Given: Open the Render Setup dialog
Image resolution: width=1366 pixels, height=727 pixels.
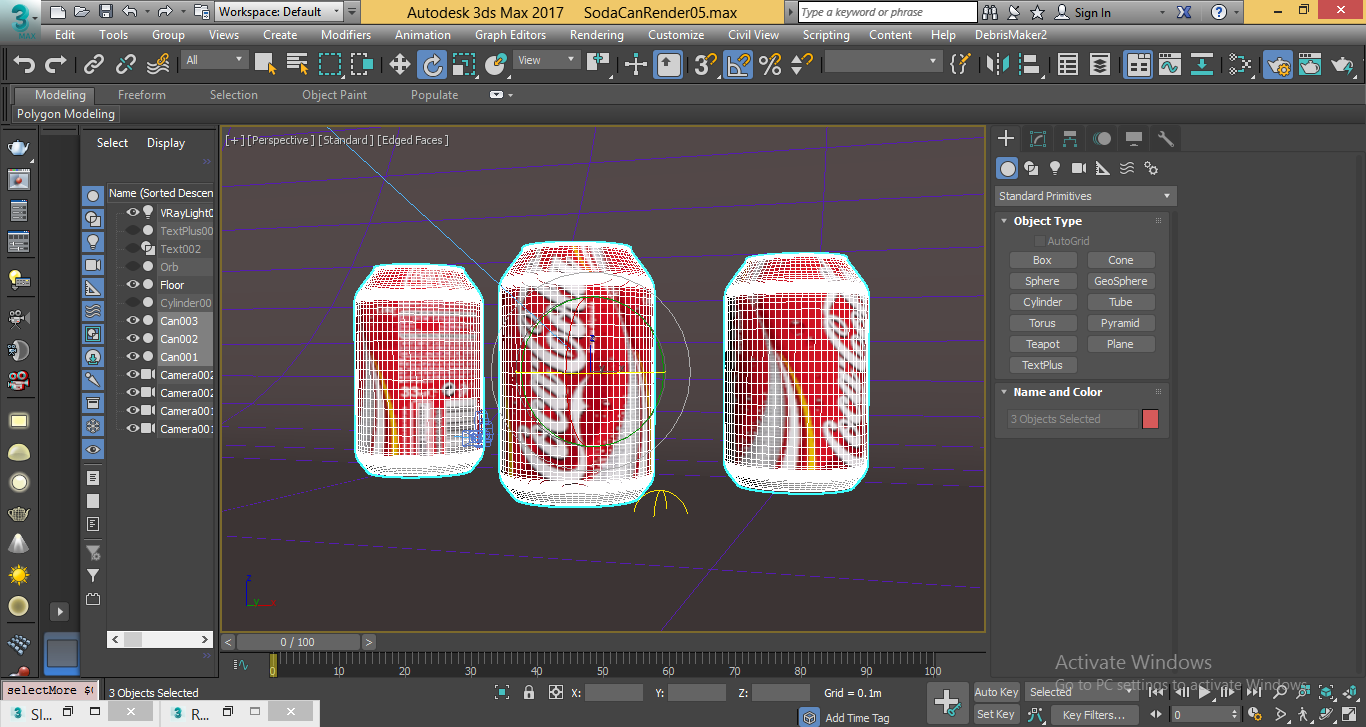Looking at the screenshot, I should click(x=1277, y=65).
